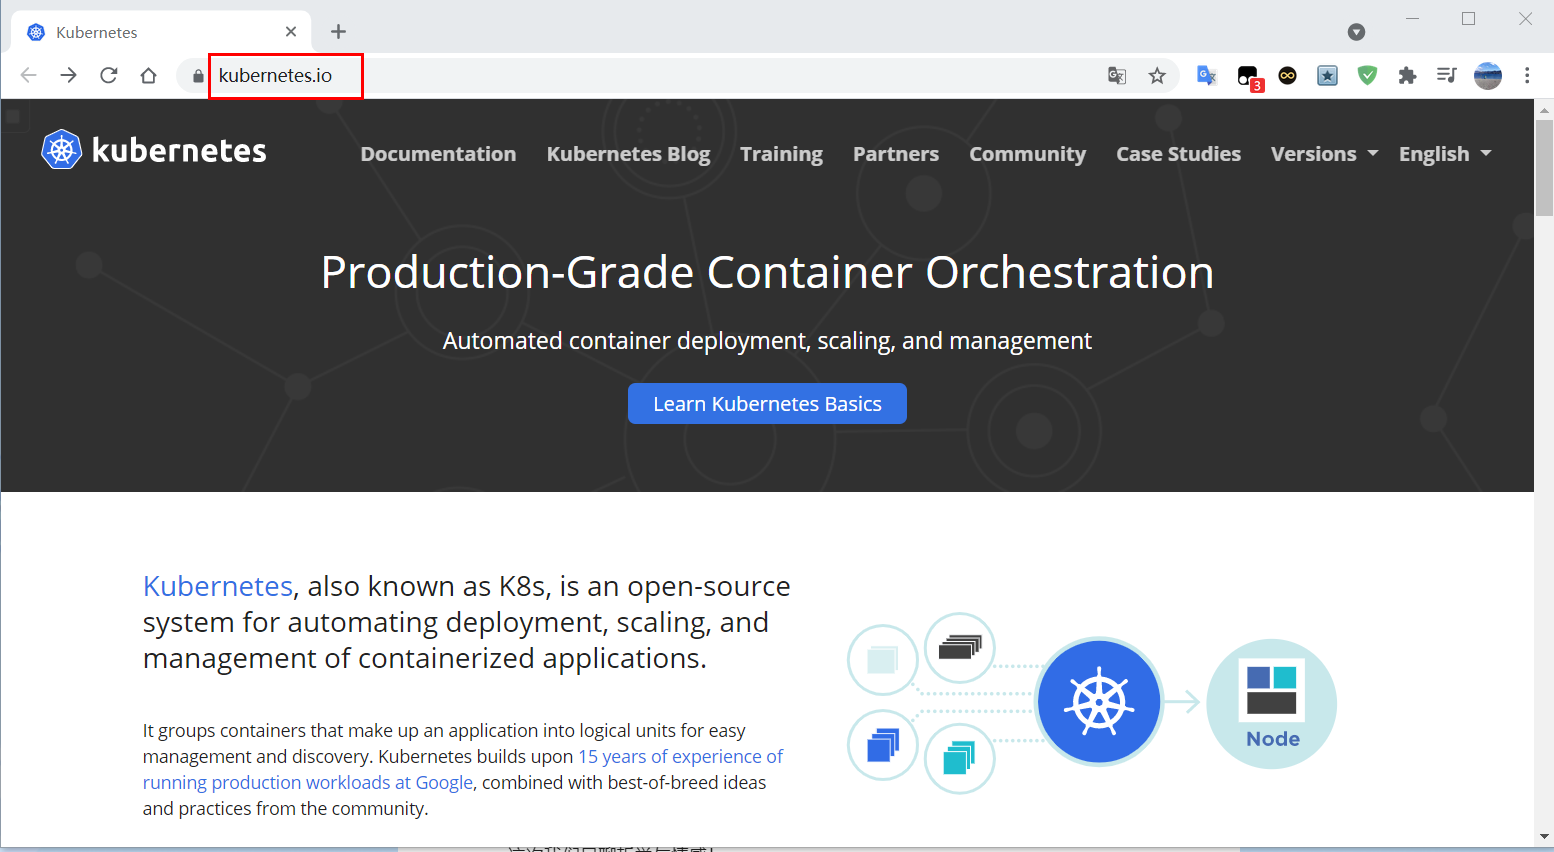The image size is (1554, 852).
Task: Open the Community nav item
Action: click(x=1027, y=154)
